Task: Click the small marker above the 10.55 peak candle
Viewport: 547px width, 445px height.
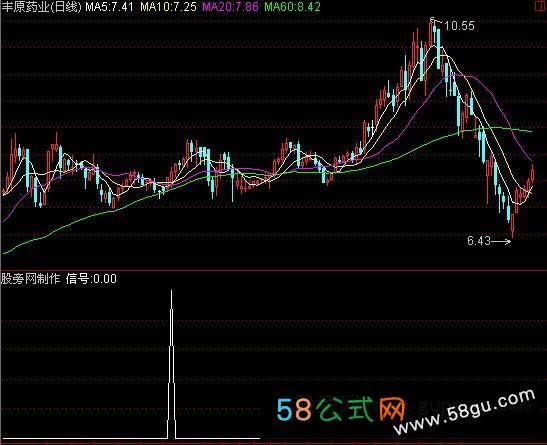Action: (433, 19)
